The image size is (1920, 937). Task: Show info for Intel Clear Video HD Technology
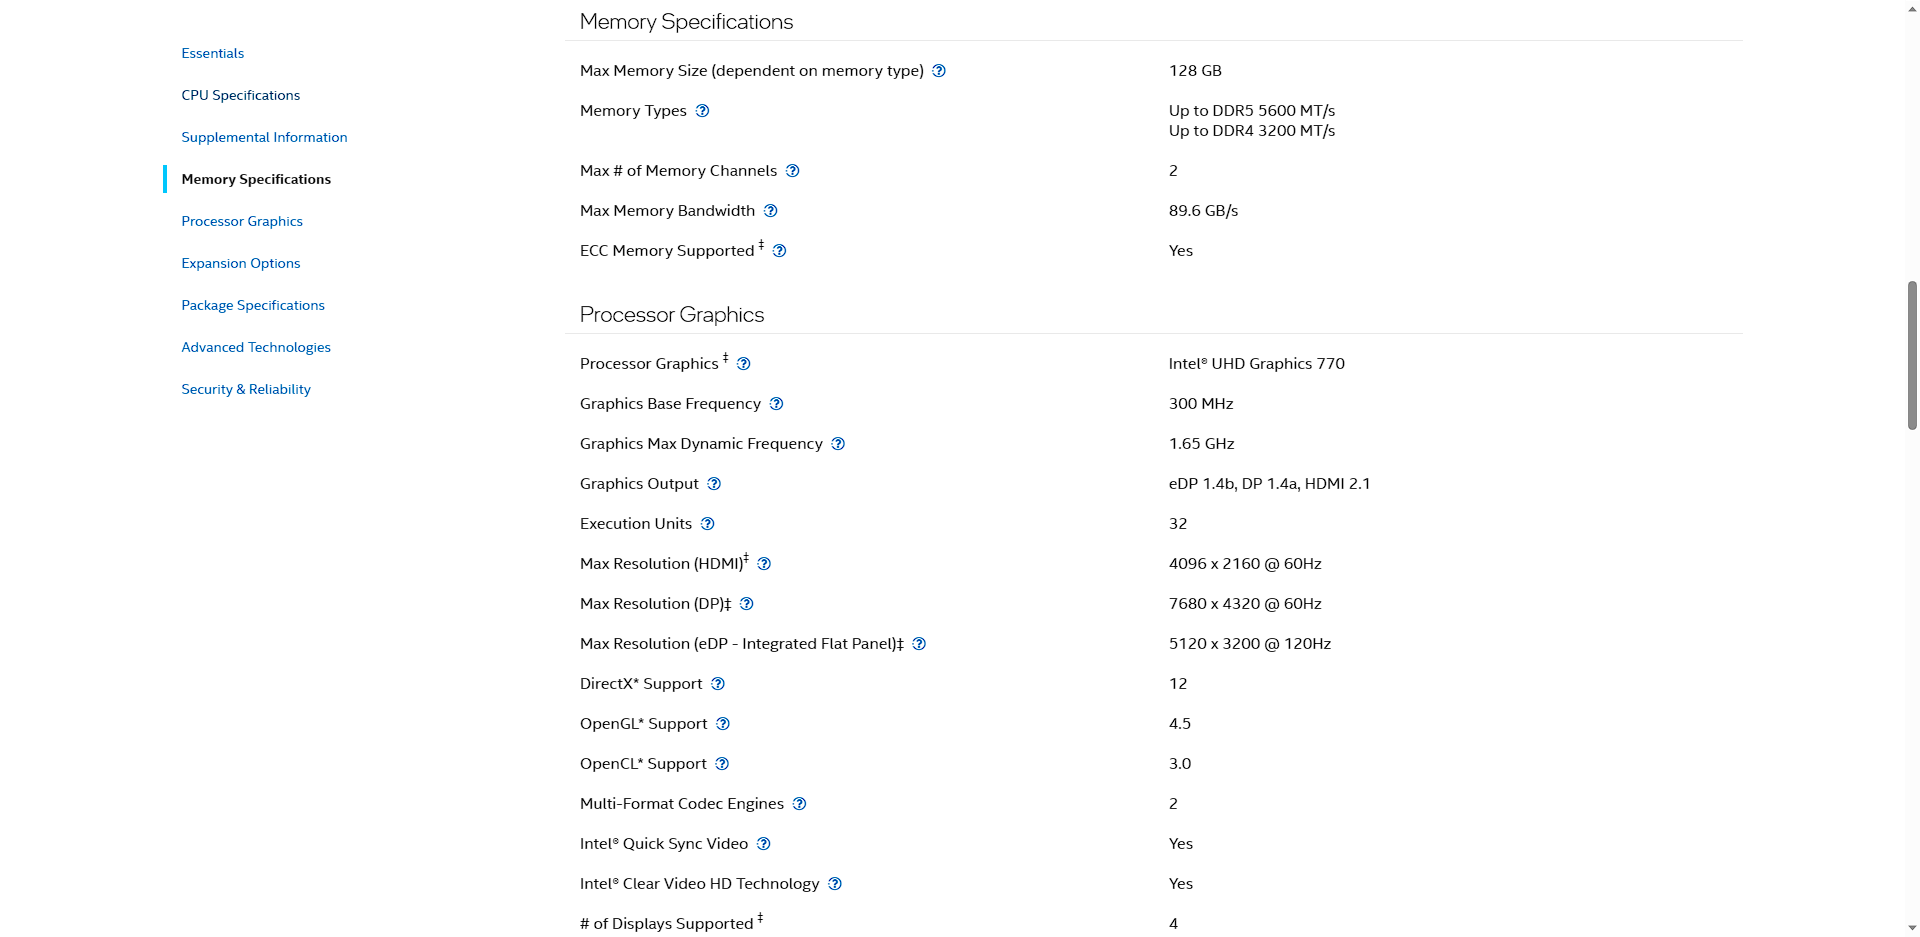[835, 884]
